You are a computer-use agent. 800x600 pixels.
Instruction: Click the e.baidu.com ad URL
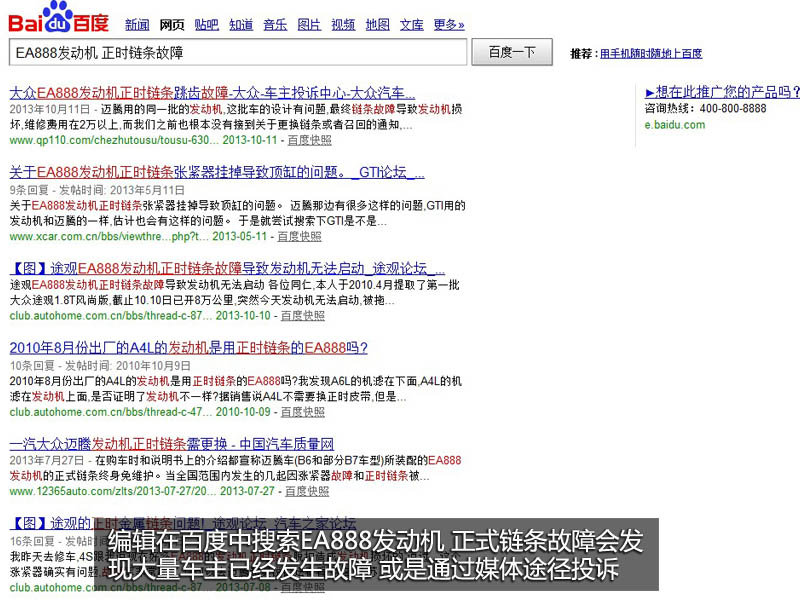point(675,125)
